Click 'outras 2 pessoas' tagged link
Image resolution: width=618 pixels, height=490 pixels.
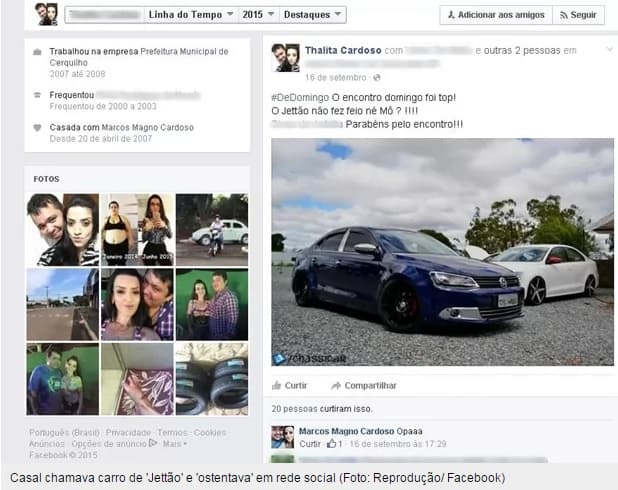522,50
